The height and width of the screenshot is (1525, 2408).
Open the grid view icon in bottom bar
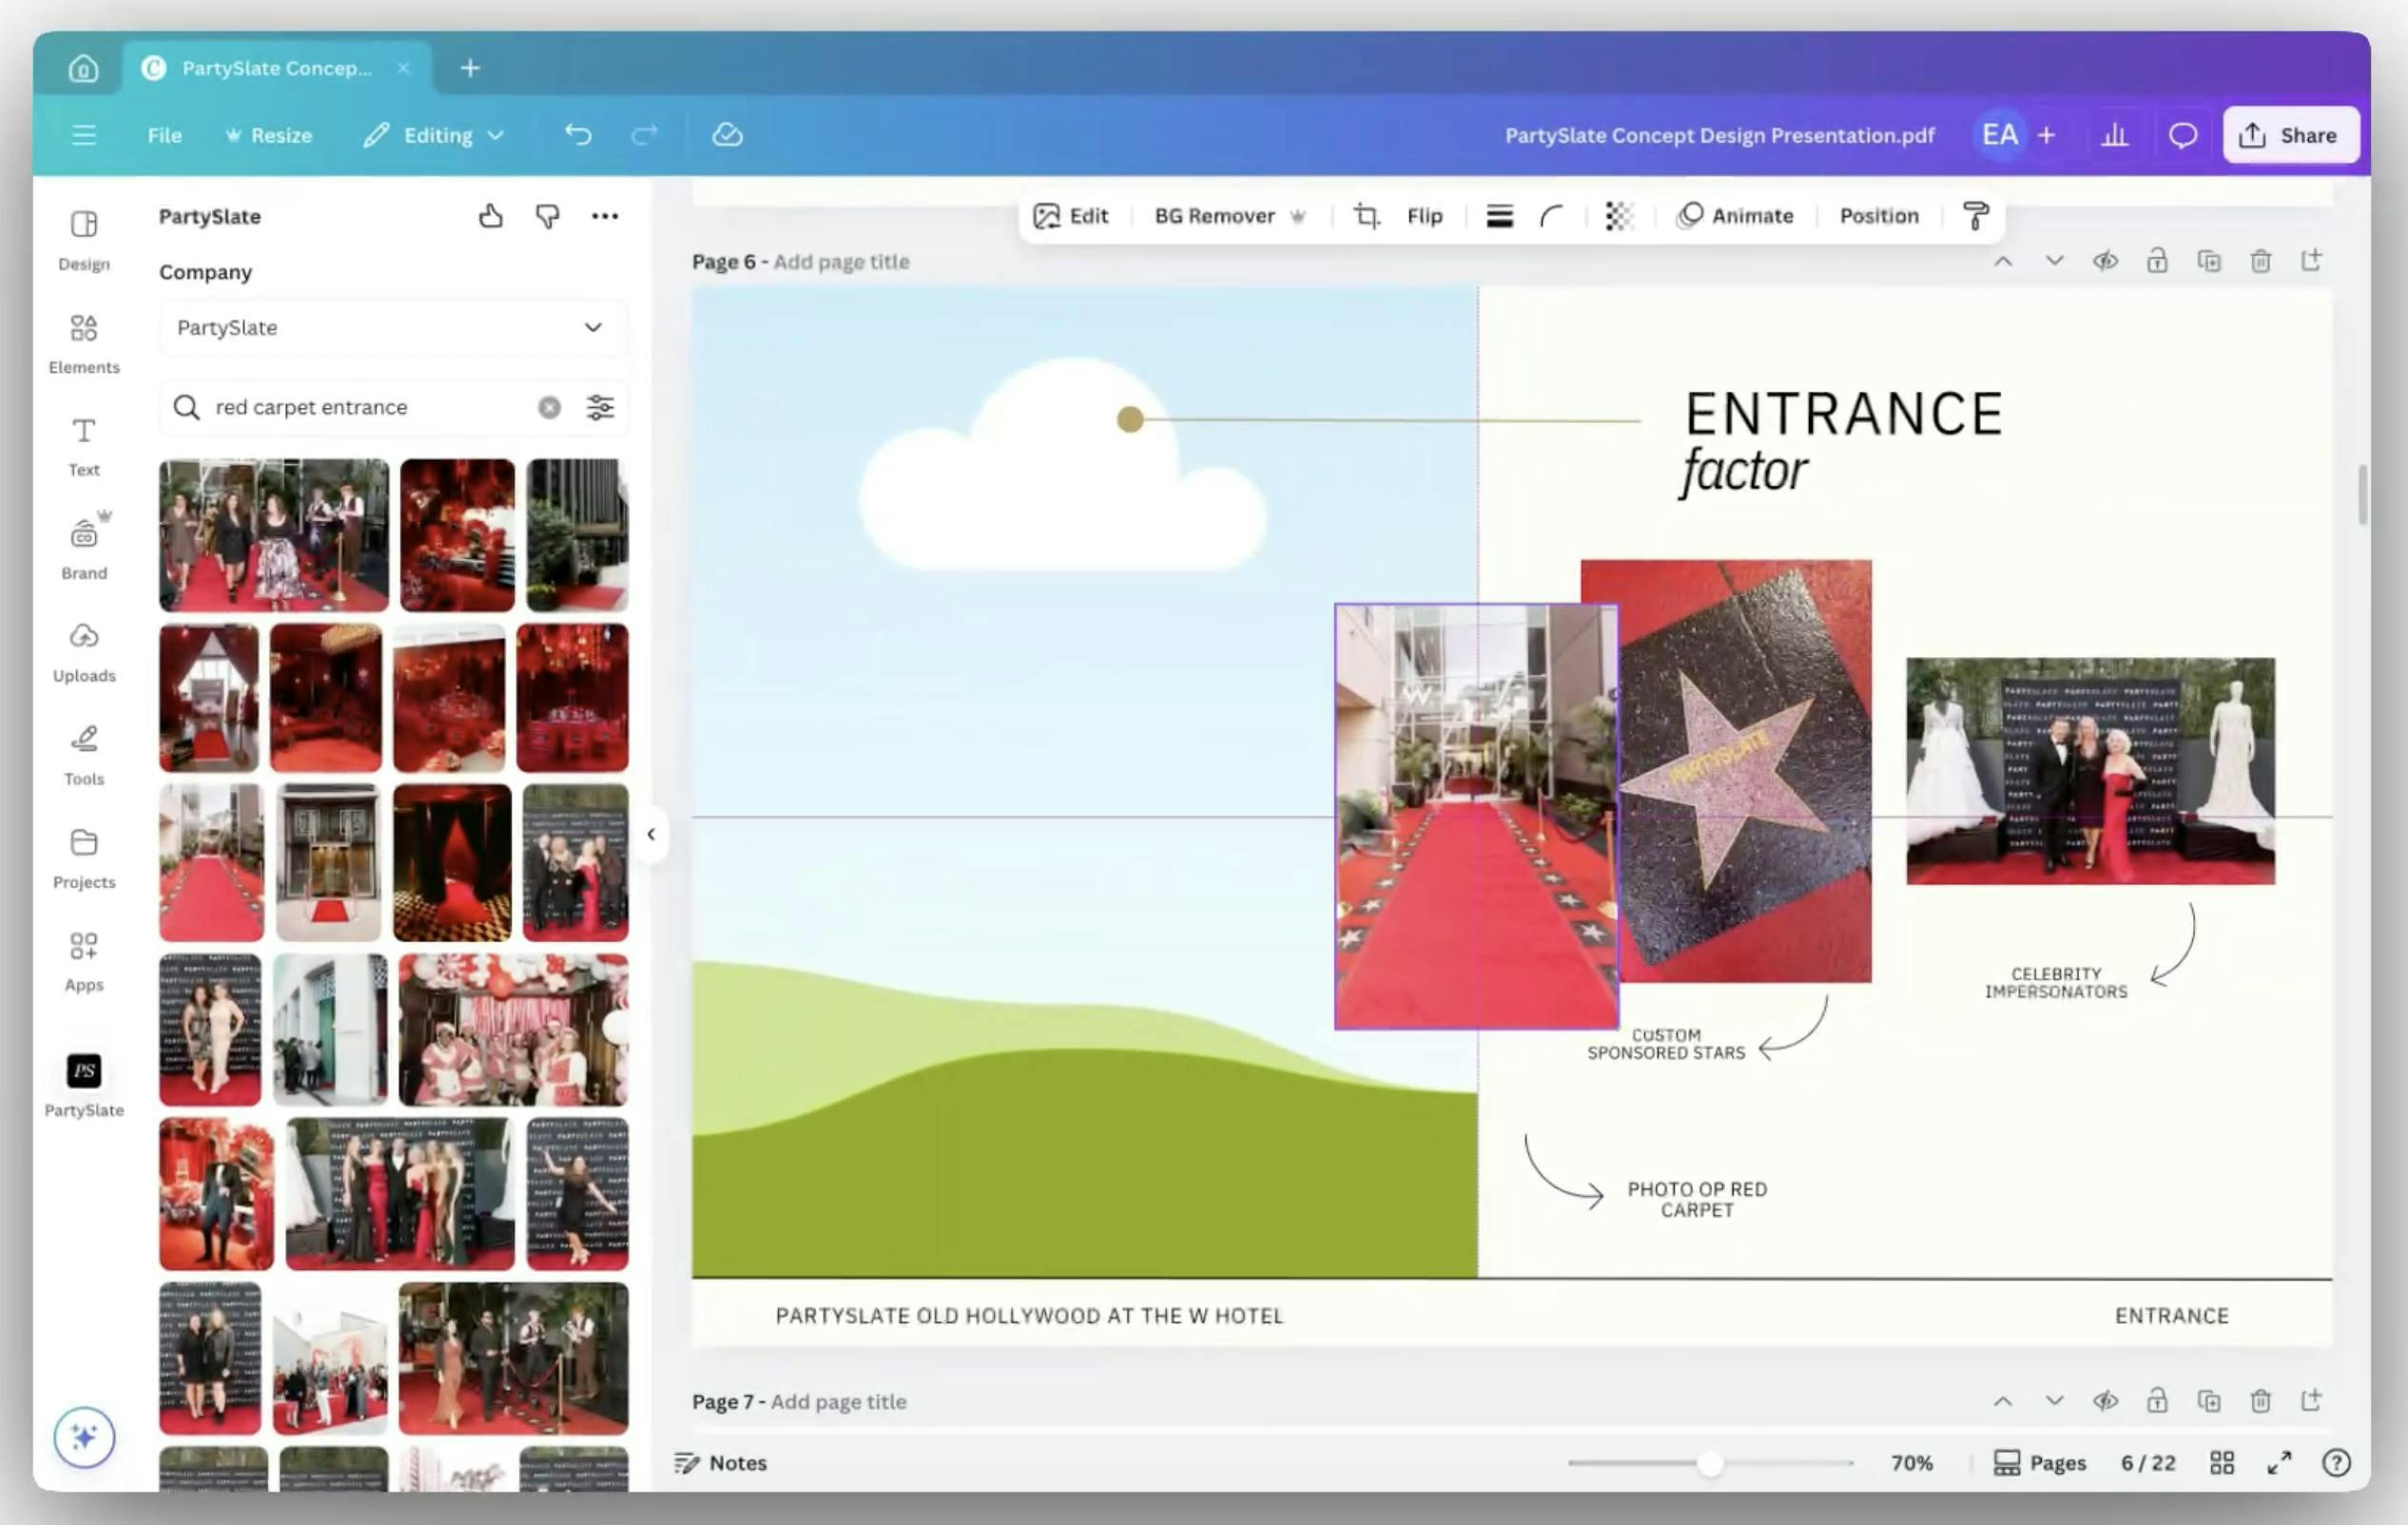pos(2222,1463)
